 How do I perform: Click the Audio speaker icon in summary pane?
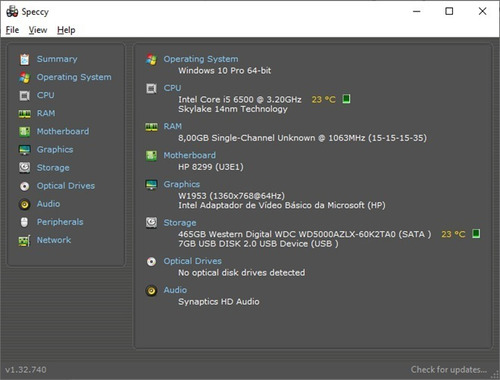[x=151, y=291]
